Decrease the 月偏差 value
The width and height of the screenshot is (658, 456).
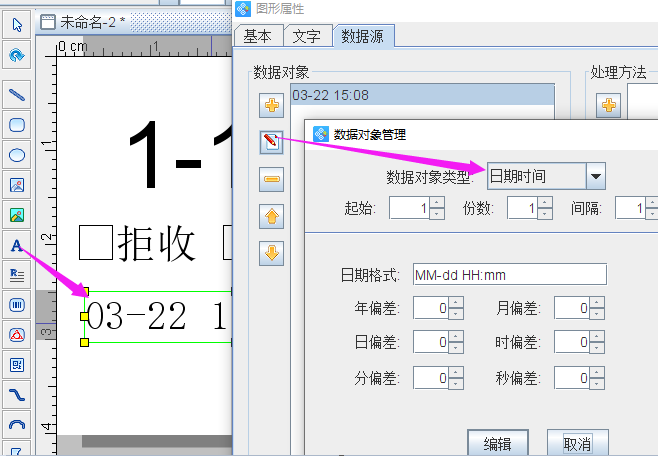click(597, 314)
